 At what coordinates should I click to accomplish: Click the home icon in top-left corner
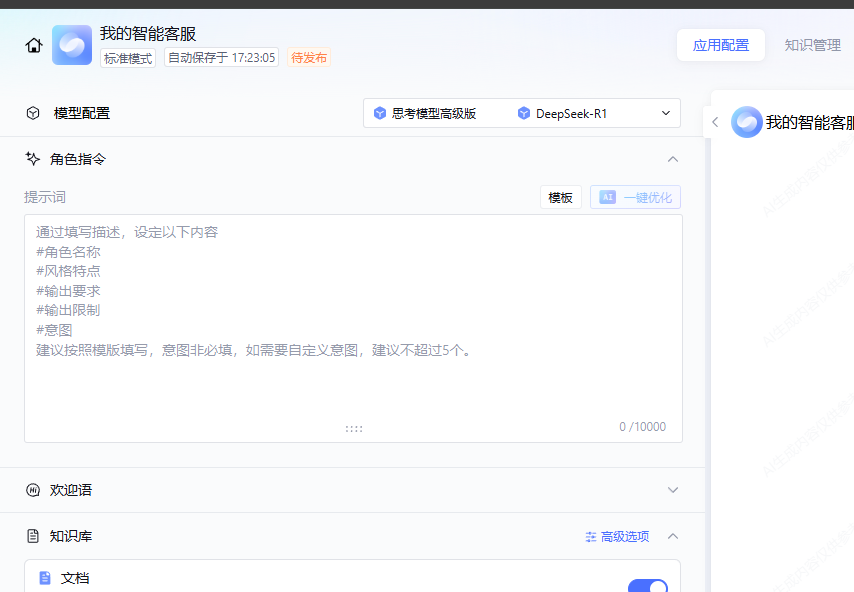coord(33,45)
